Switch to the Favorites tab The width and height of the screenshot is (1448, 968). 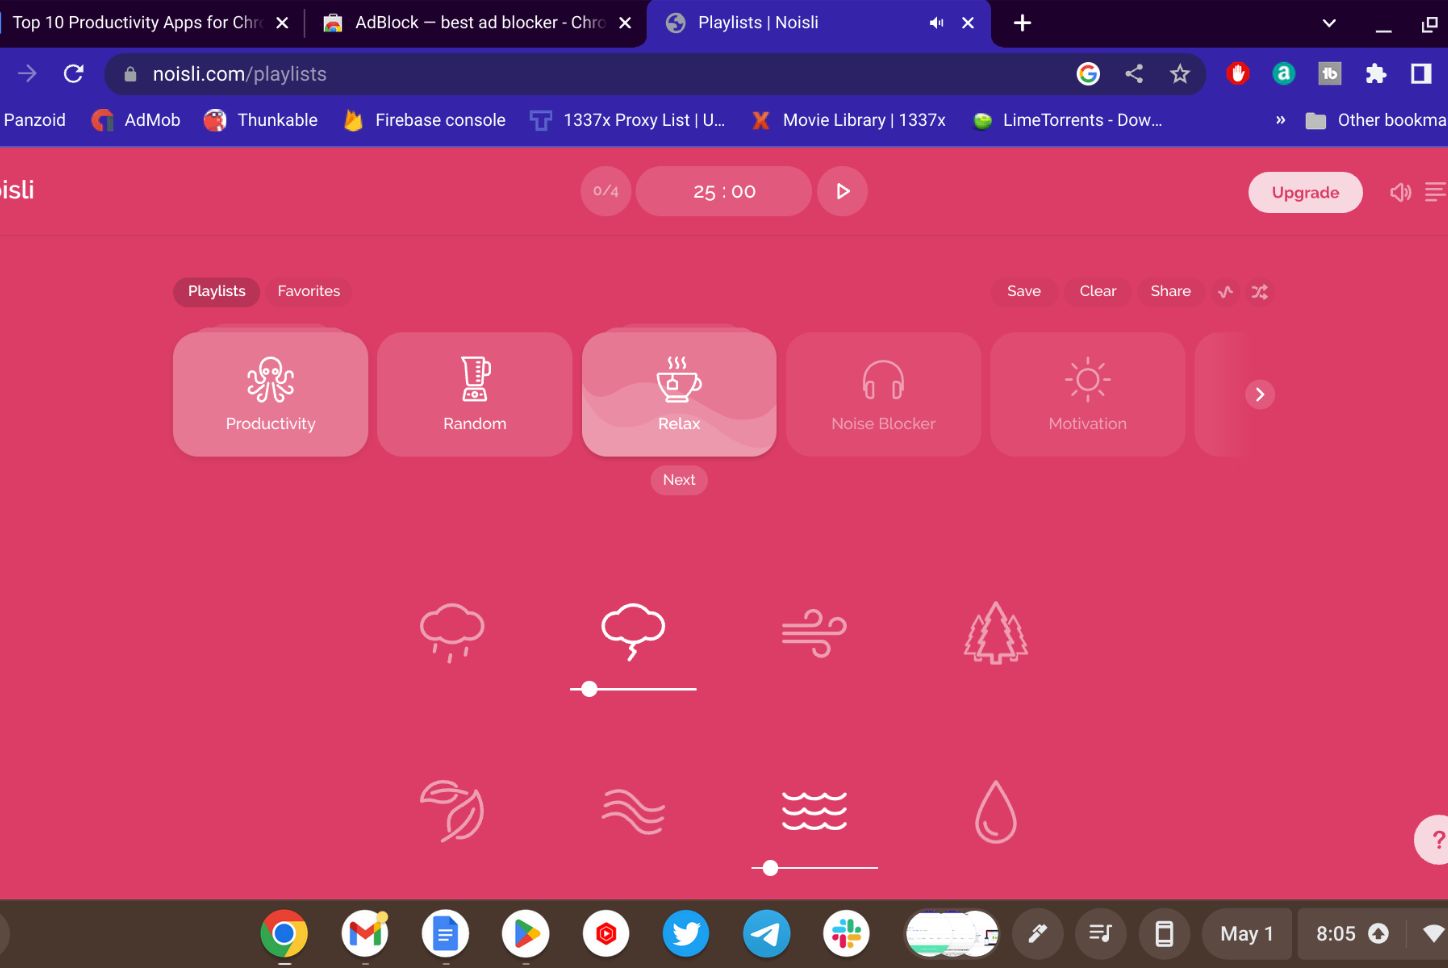coord(308,291)
